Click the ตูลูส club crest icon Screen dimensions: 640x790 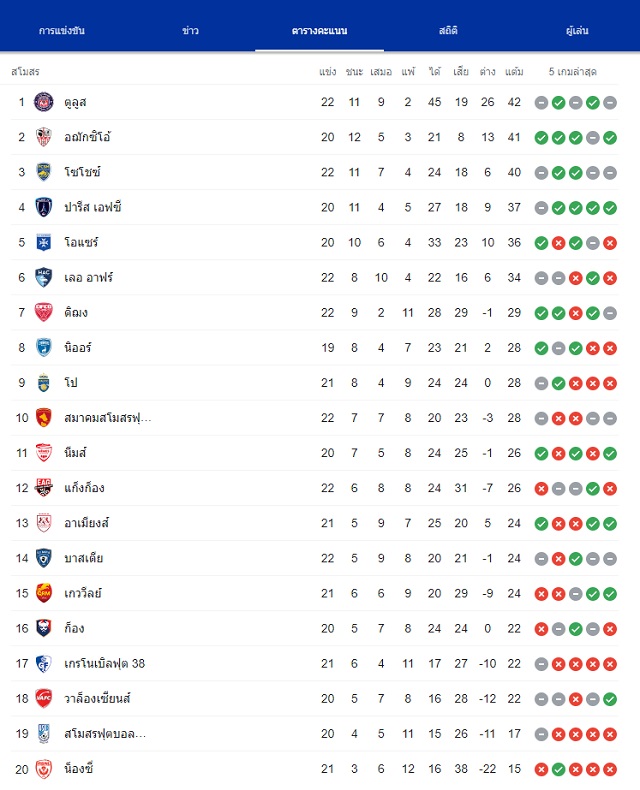click(x=44, y=102)
